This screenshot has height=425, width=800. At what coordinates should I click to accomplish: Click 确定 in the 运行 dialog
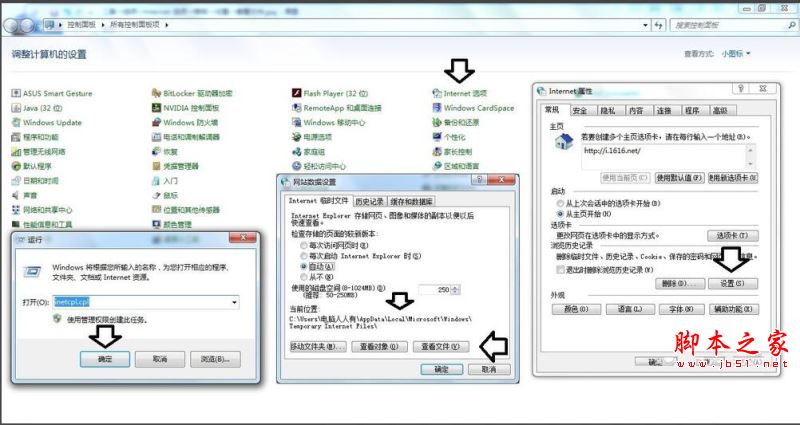pyautogui.click(x=105, y=359)
